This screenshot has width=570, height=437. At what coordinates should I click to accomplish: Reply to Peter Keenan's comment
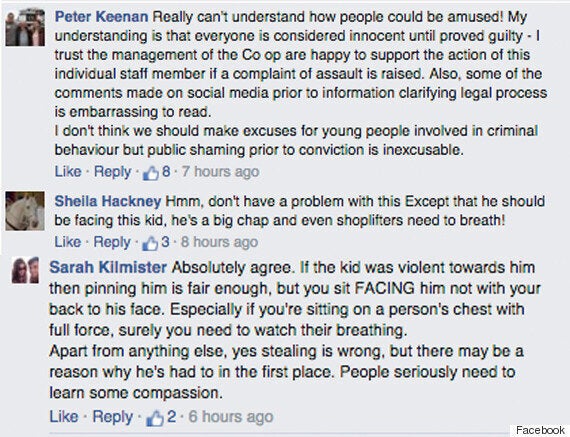pos(112,172)
